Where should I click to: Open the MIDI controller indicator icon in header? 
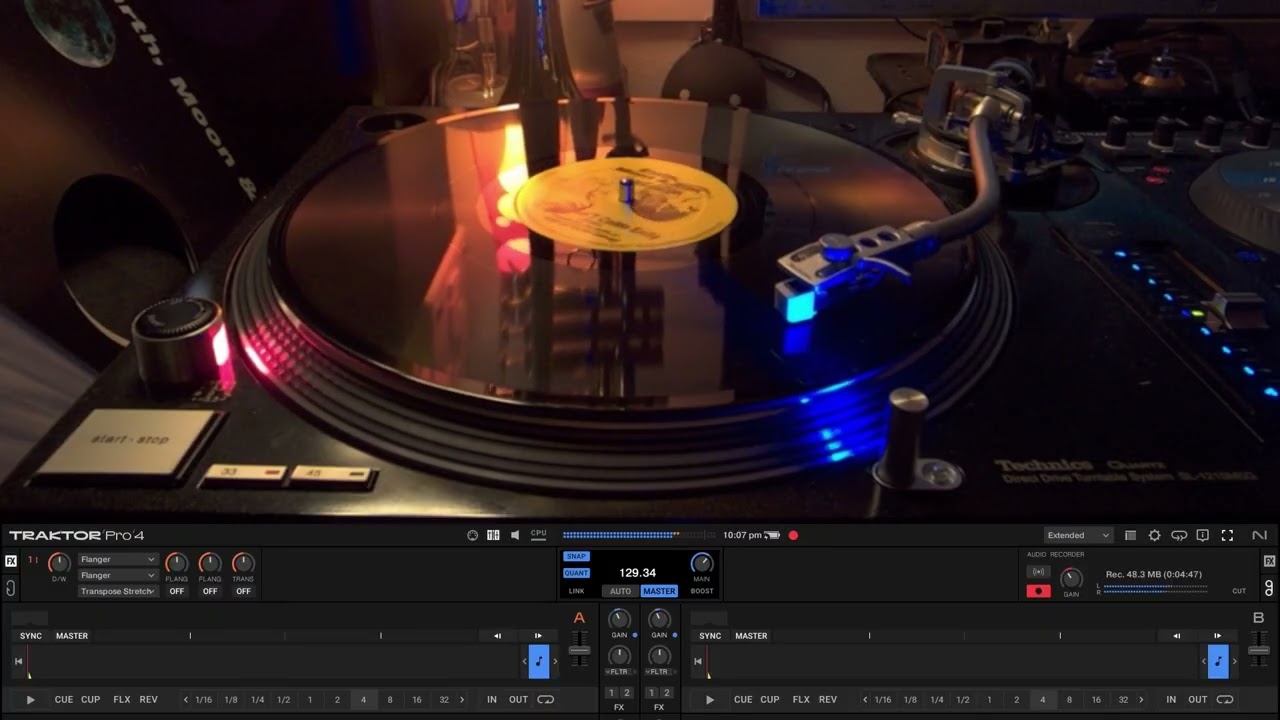473,535
